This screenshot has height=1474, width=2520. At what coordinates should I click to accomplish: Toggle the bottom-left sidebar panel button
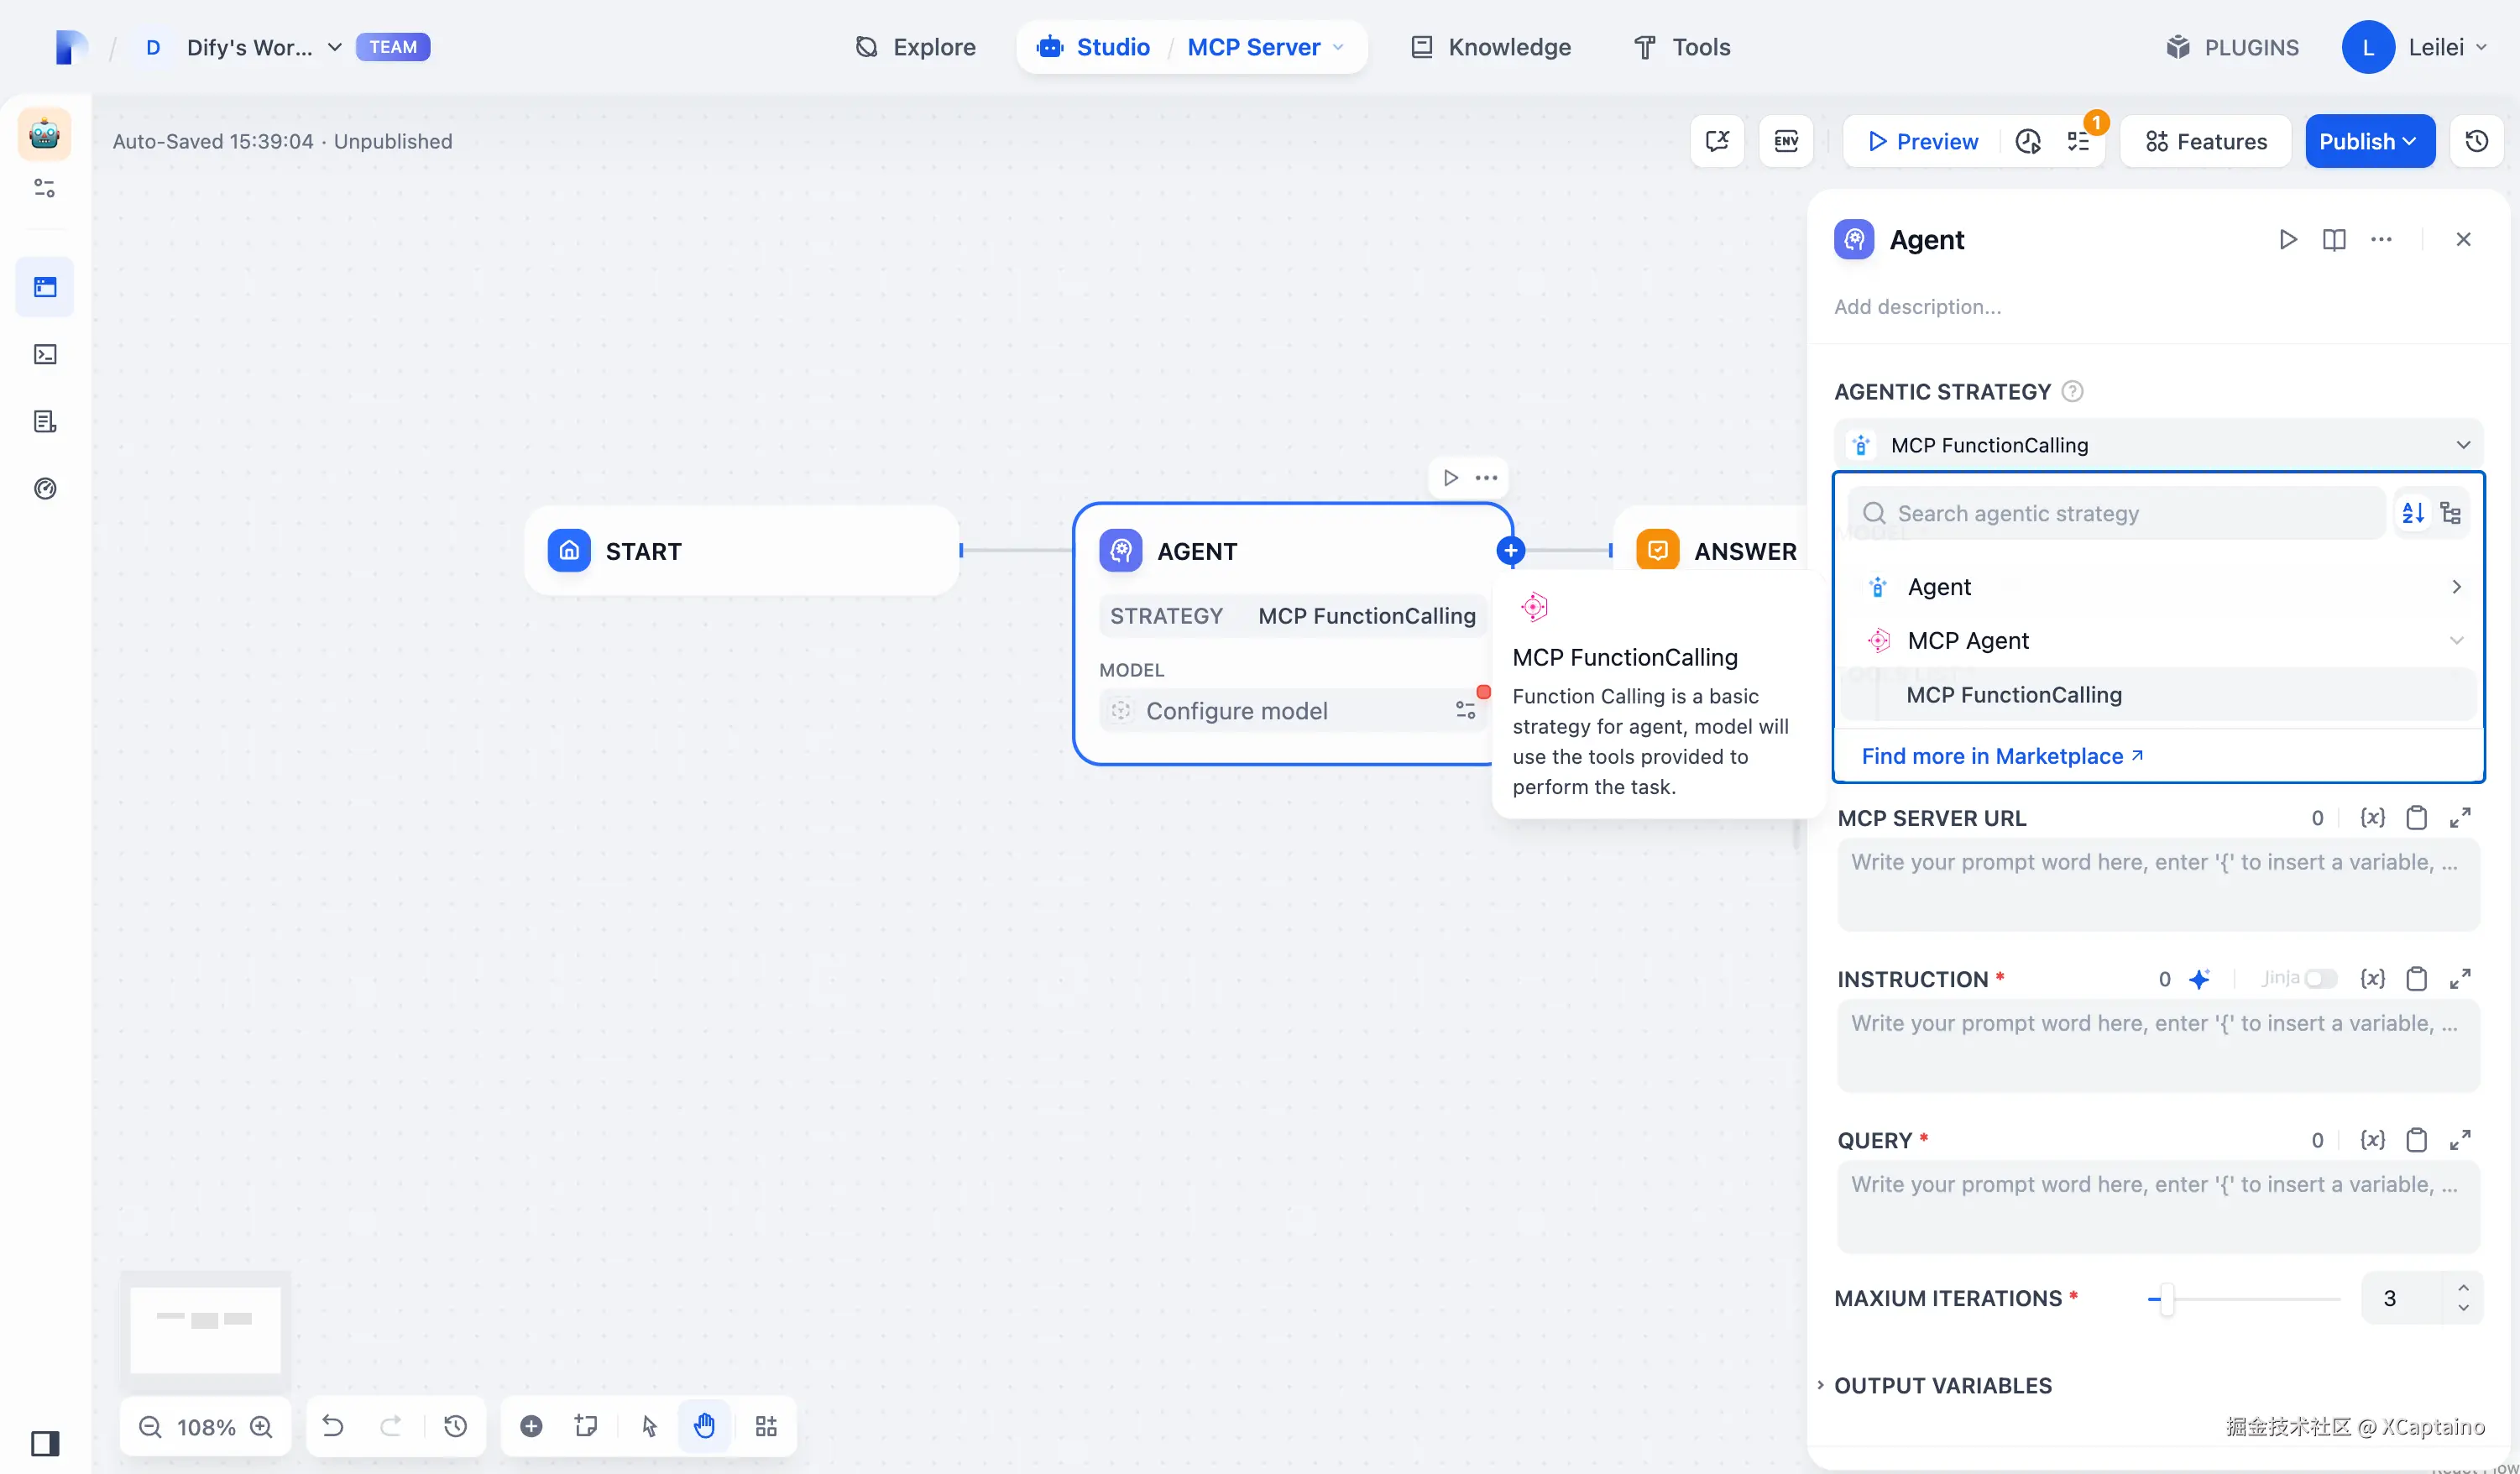tap(45, 1443)
